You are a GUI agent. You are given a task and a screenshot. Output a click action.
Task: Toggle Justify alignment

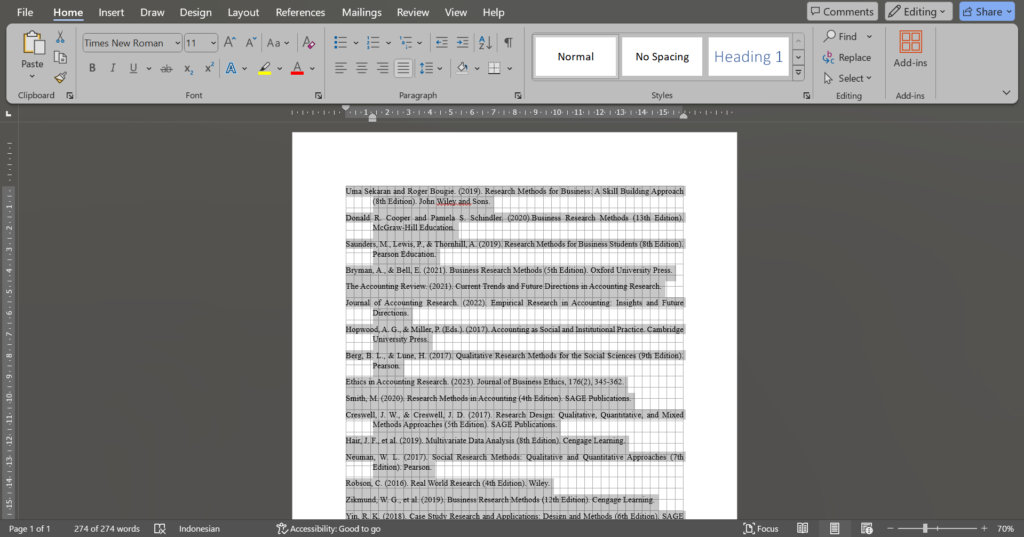tap(403, 69)
